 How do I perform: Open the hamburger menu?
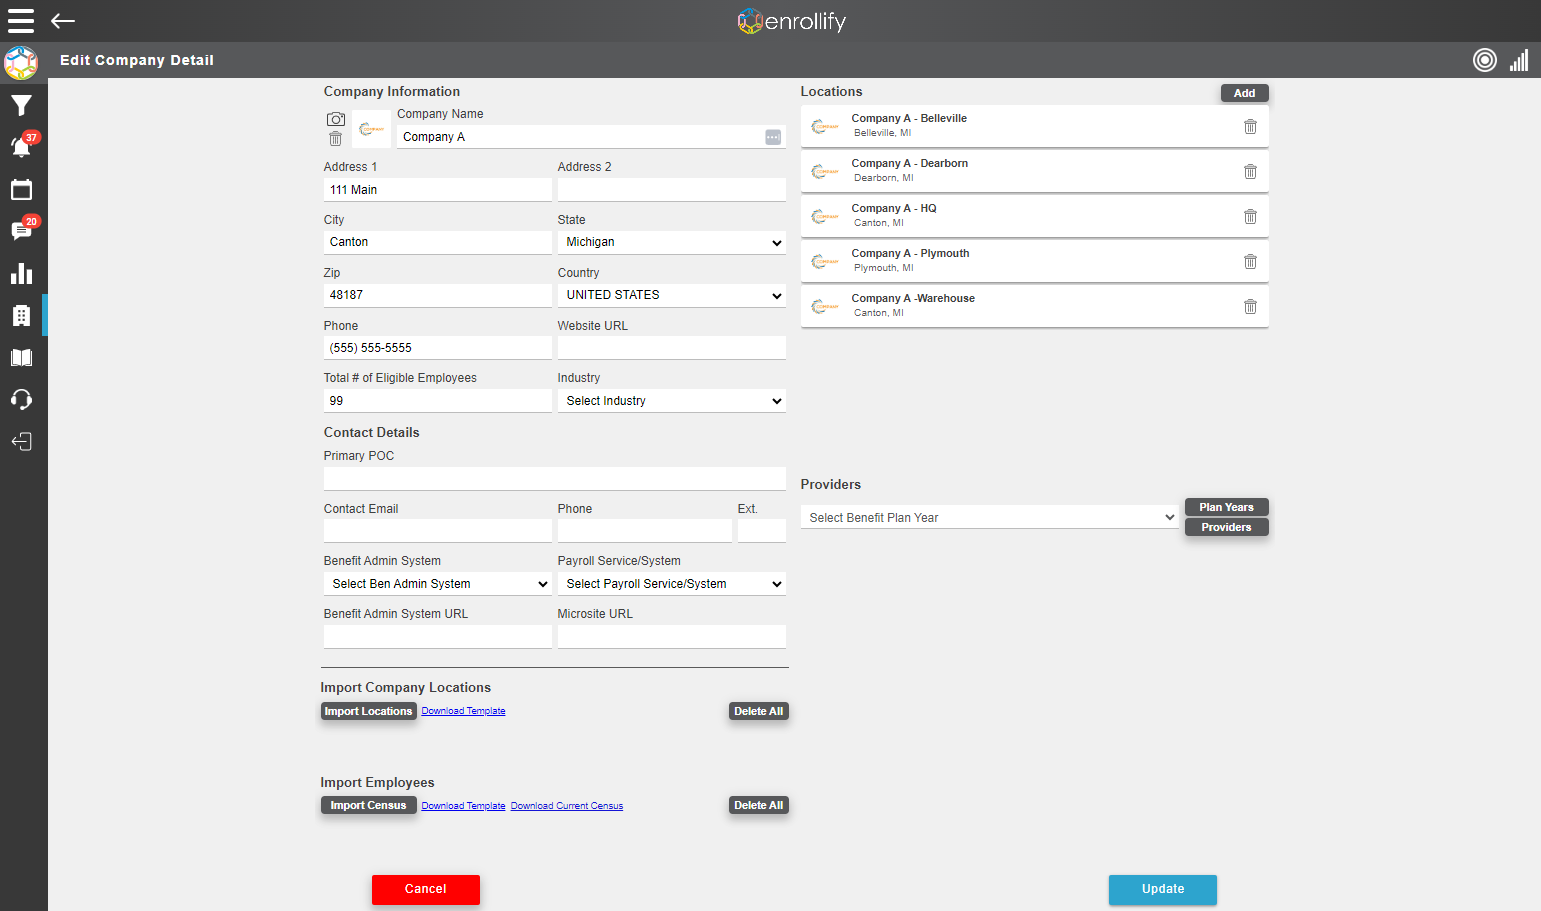pyautogui.click(x=21, y=21)
